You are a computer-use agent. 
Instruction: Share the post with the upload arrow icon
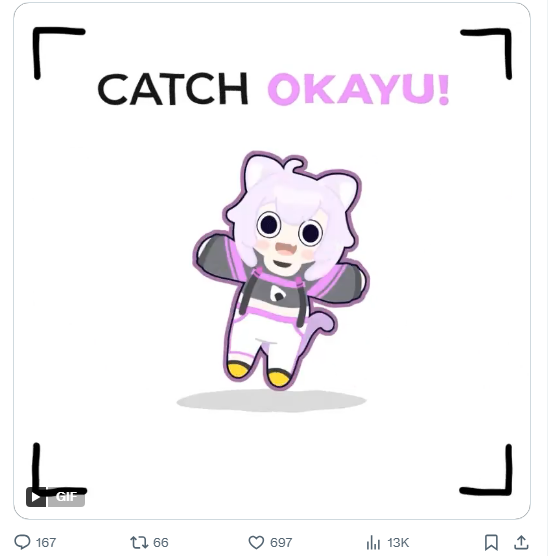[x=521, y=542]
